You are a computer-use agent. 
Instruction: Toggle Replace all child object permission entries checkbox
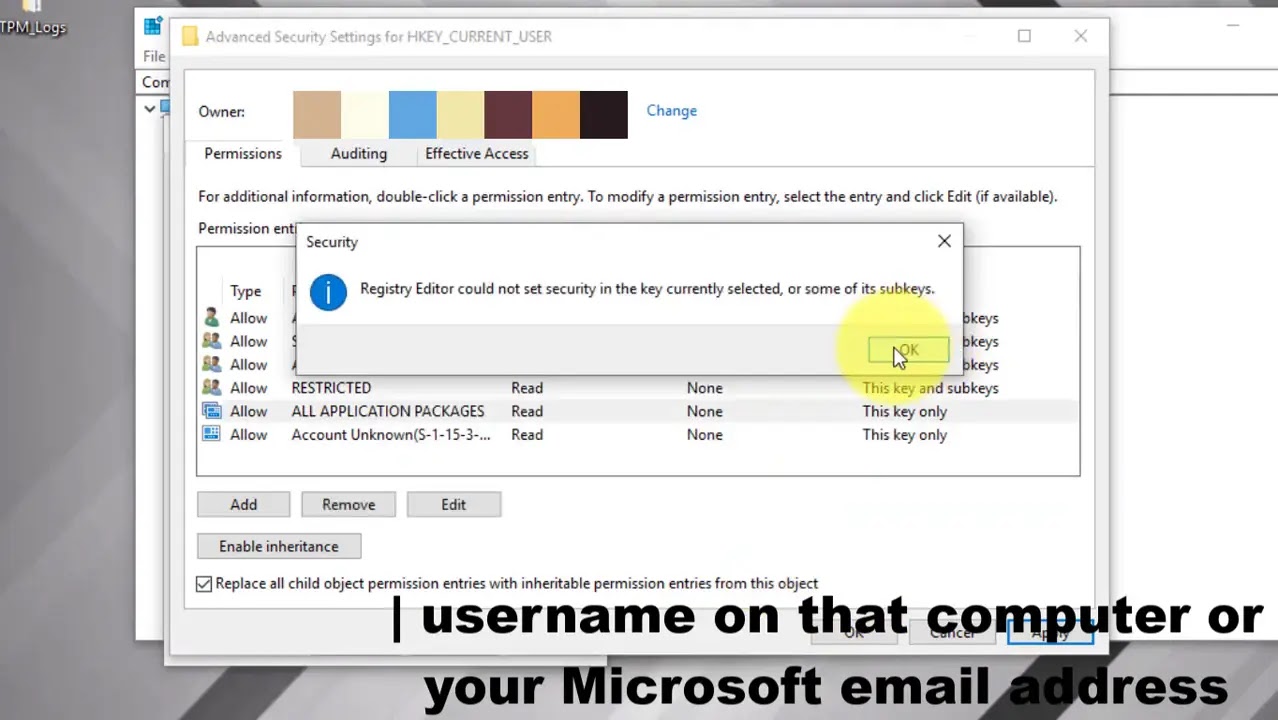click(x=204, y=584)
